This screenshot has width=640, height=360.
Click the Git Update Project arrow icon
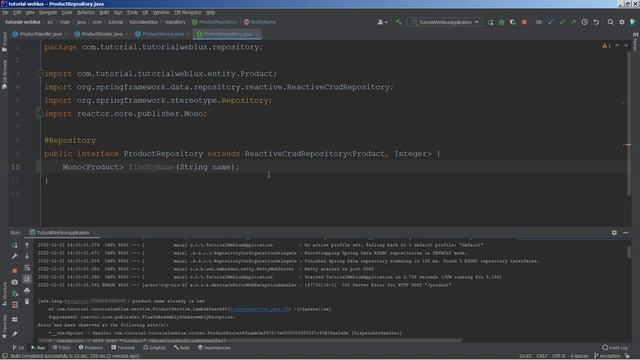coord(551,22)
